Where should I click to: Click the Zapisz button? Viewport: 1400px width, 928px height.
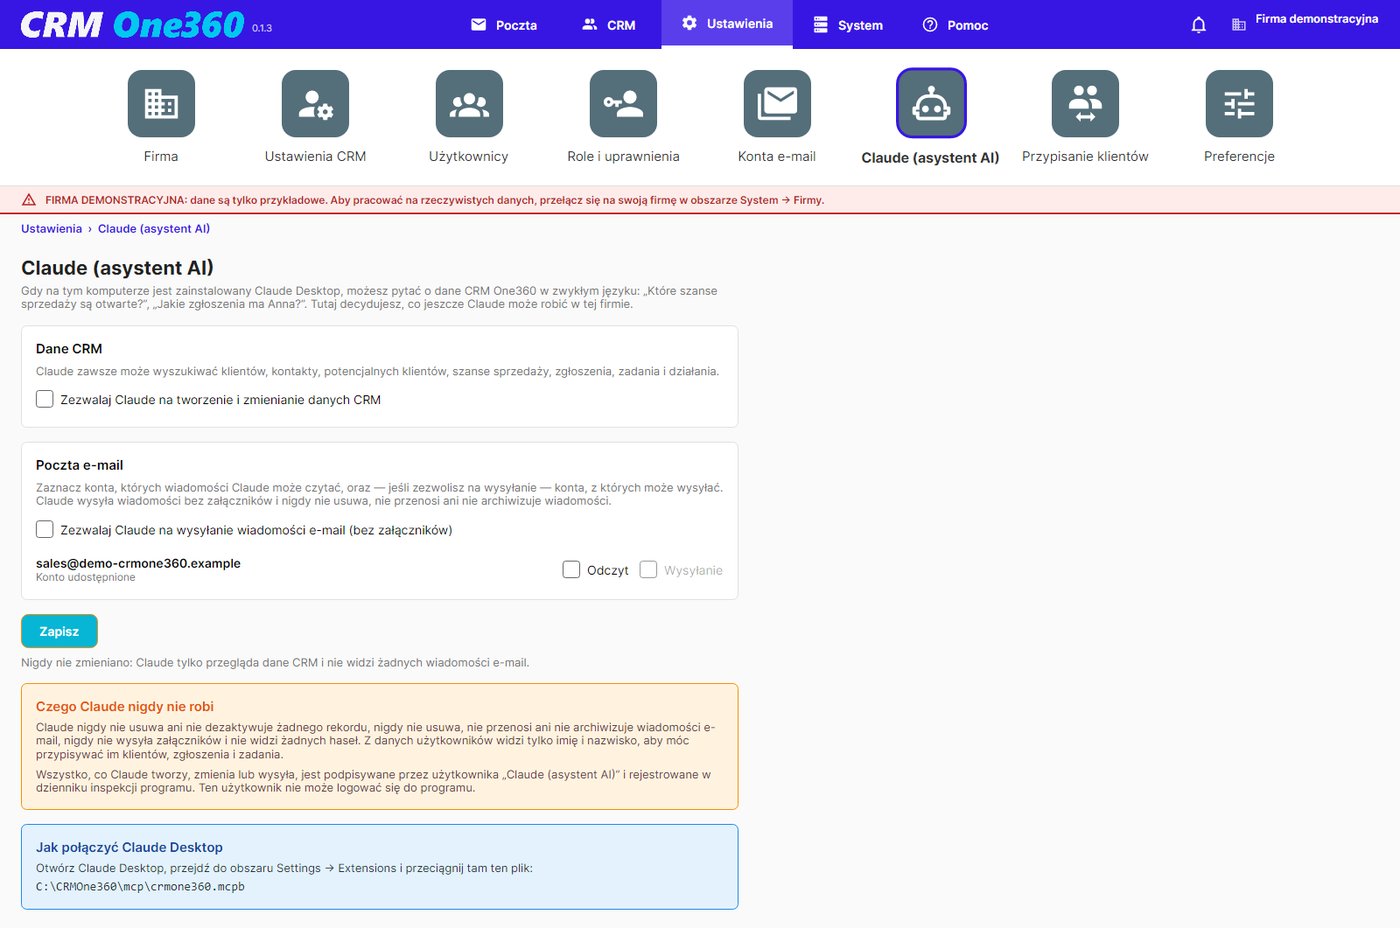(59, 631)
